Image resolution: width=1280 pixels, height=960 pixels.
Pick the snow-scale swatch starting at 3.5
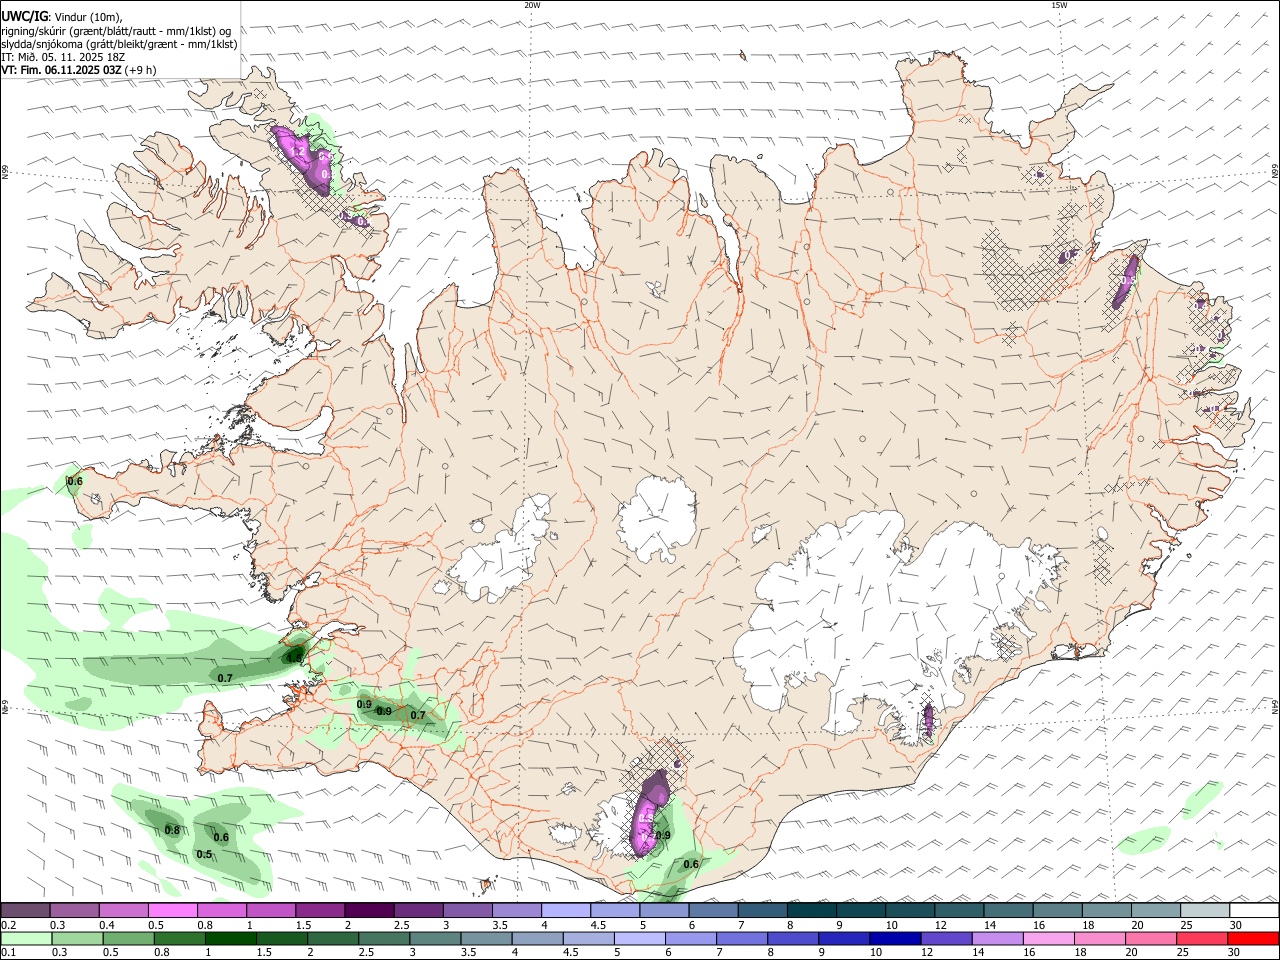click(x=516, y=910)
